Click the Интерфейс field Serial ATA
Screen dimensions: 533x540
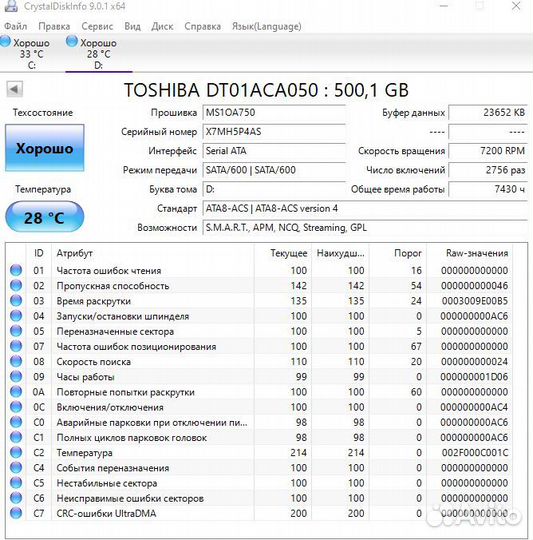tap(274, 151)
